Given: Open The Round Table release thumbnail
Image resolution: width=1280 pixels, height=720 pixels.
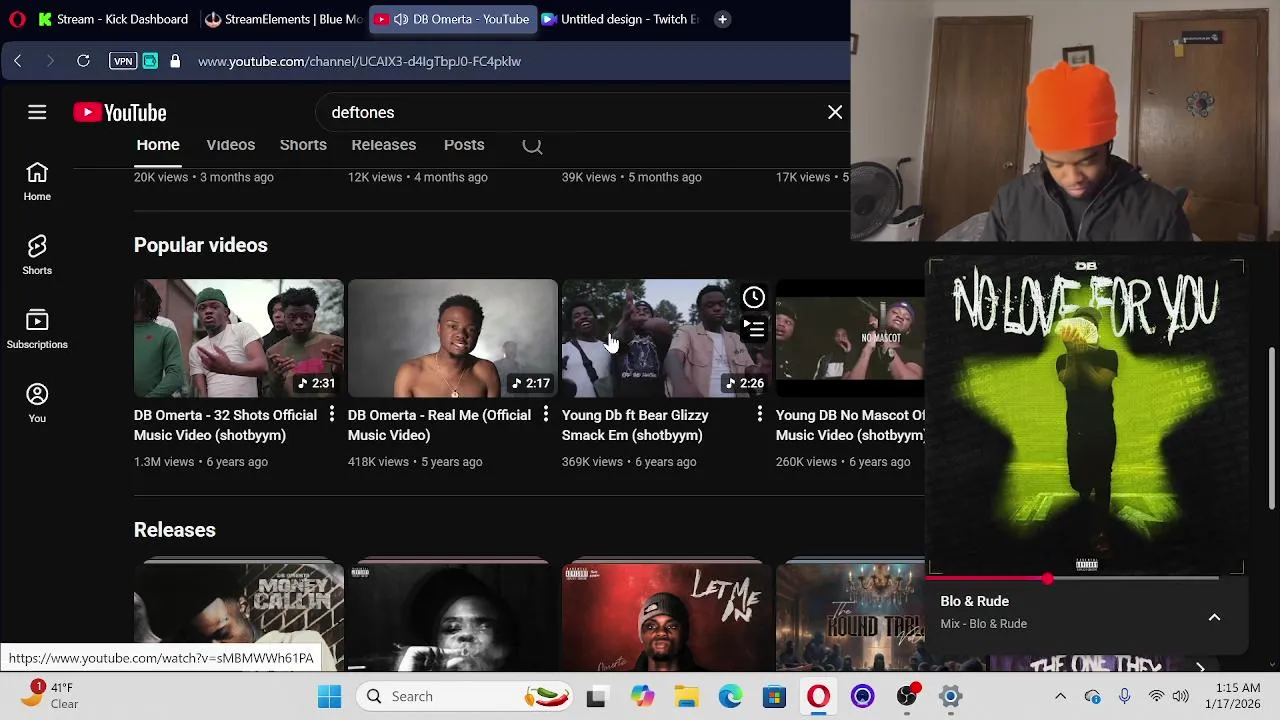Looking at the screenshot, I should 851,617.
